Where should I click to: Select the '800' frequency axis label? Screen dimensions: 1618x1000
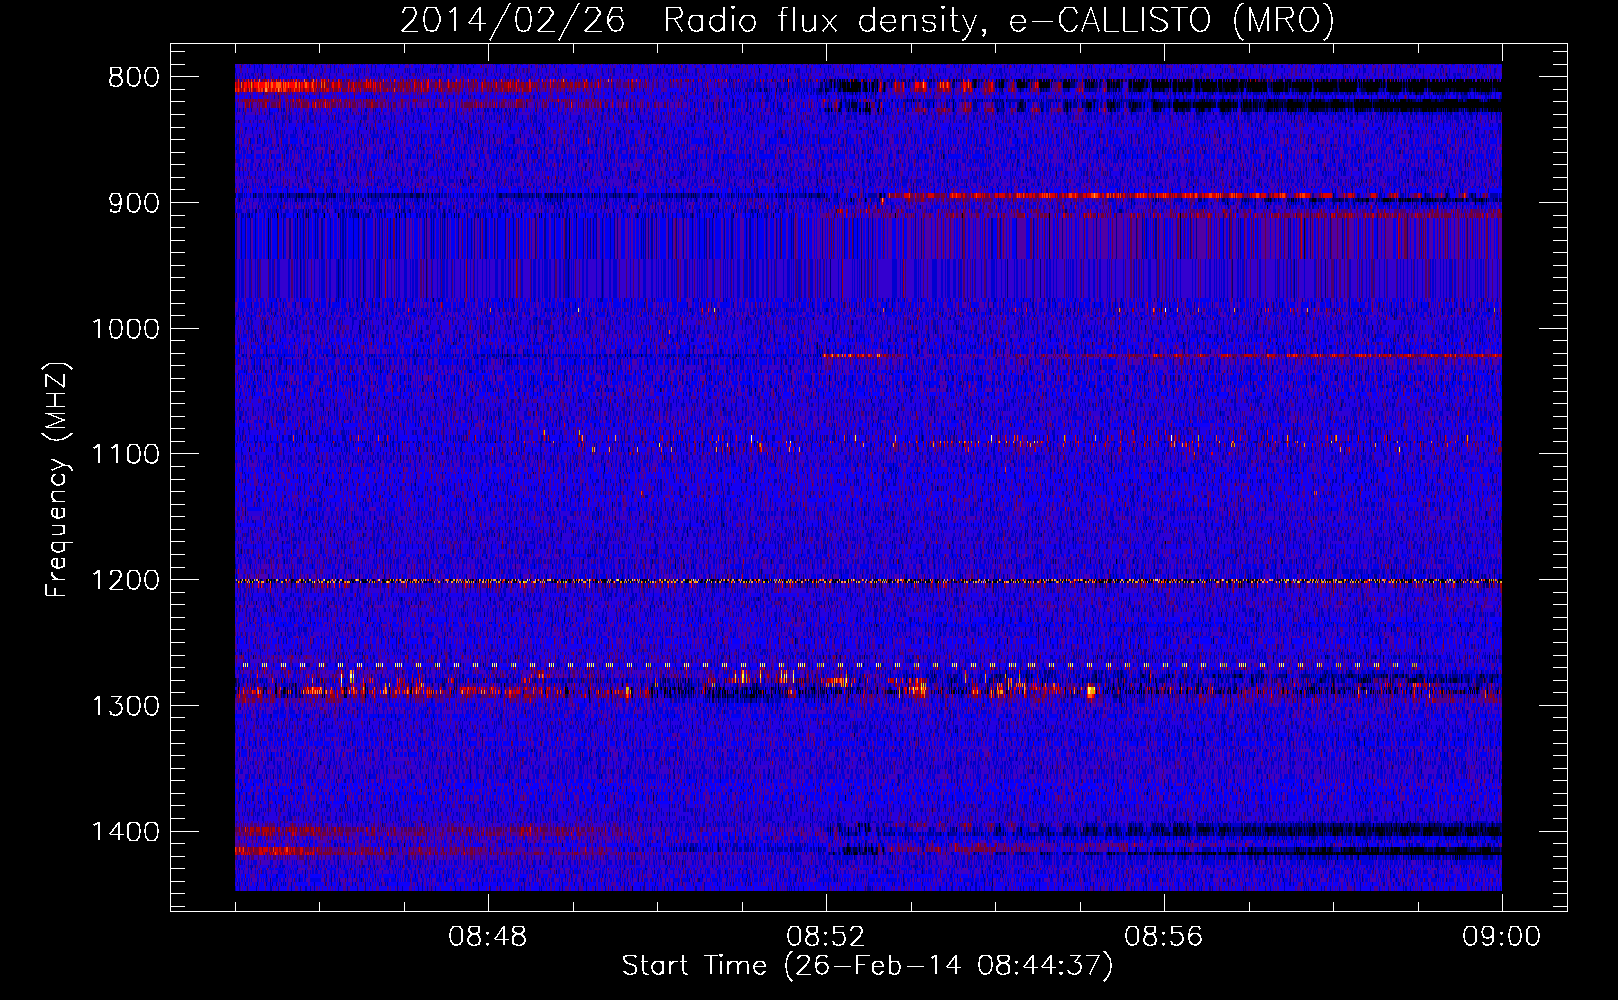(134, 78)
